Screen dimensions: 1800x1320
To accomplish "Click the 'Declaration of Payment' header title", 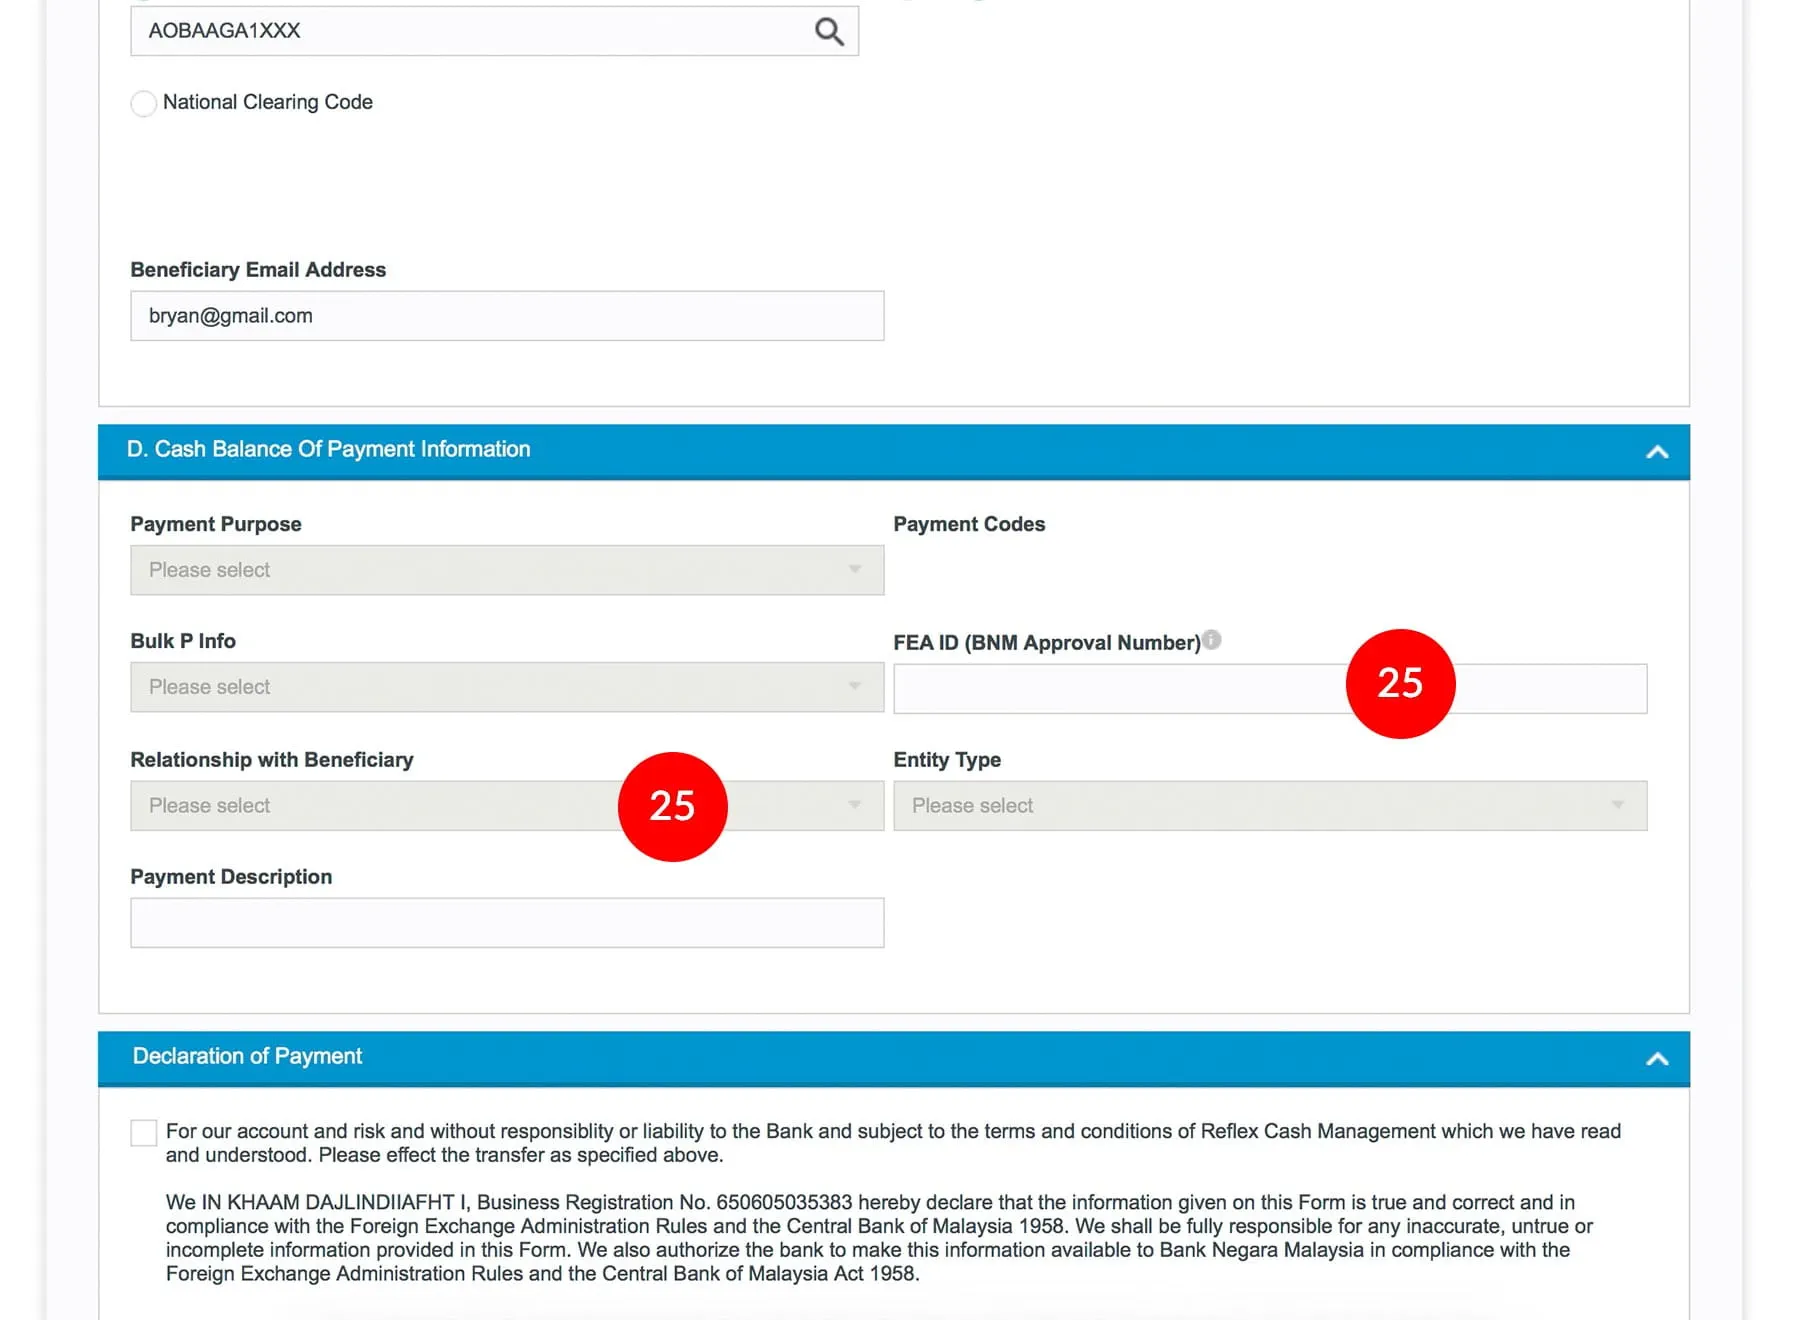I will [247, 1057].
